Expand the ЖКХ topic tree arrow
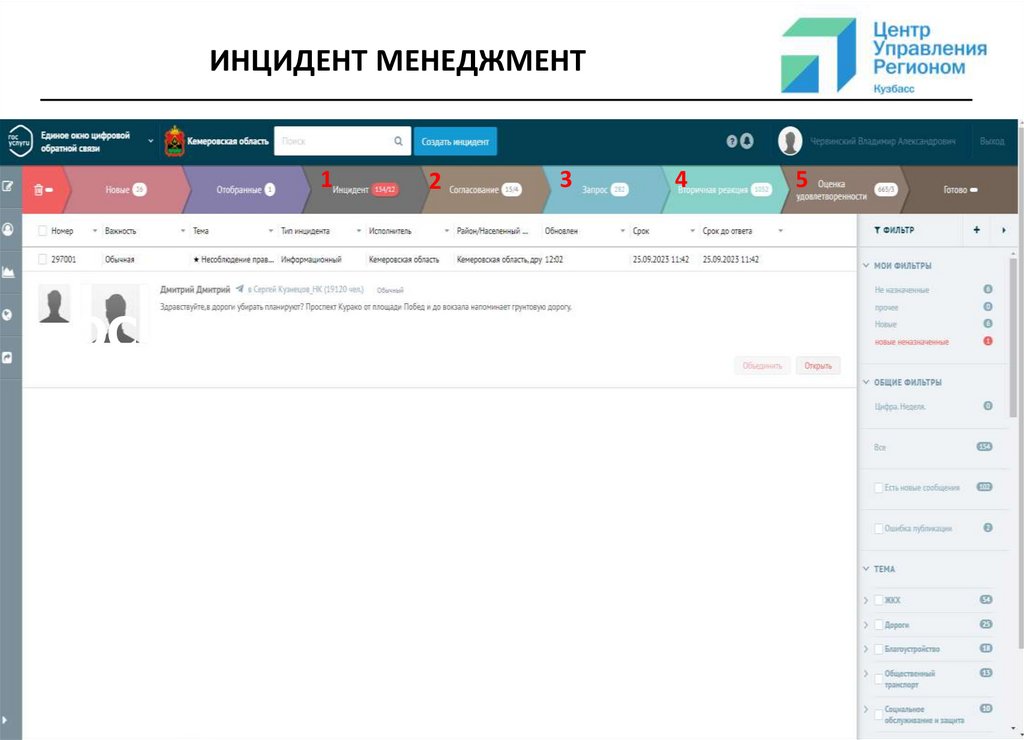This screenshot has width=1024, height=740. (x=866, y=600)
